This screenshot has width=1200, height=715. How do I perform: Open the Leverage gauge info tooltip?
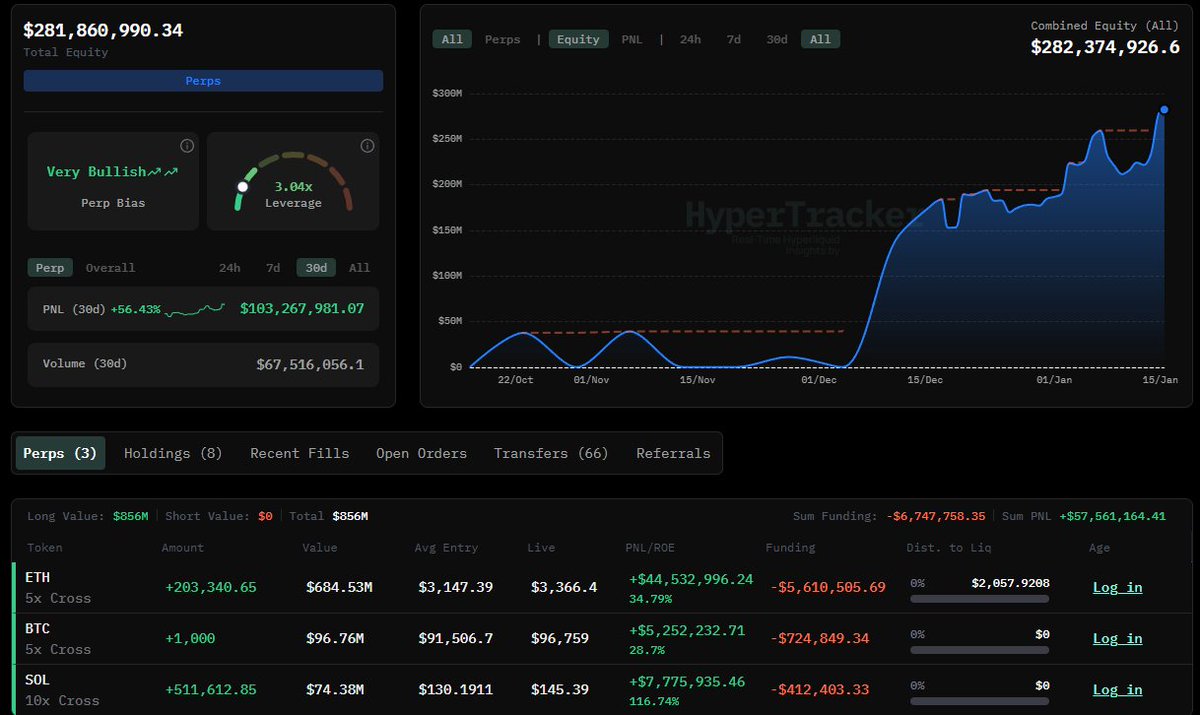point(366,145)
